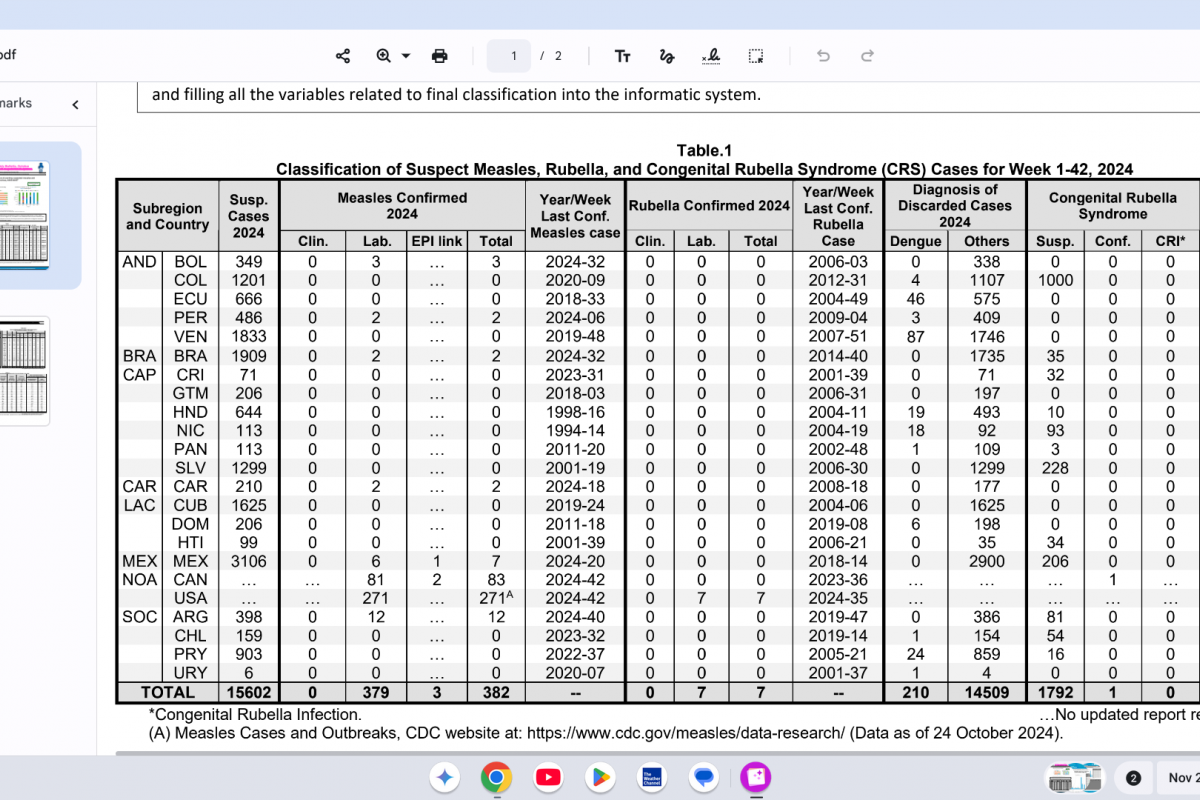The height and width of the screenshot is (800, 1200).
Task: Print the document using the printer icon
Action: click(439, 56)
